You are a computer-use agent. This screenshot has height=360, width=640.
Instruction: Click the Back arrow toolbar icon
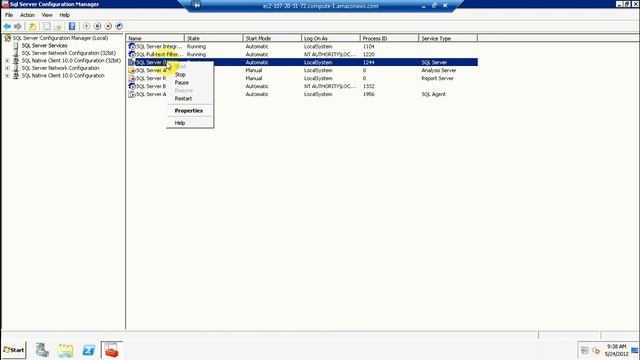[7, 27]
